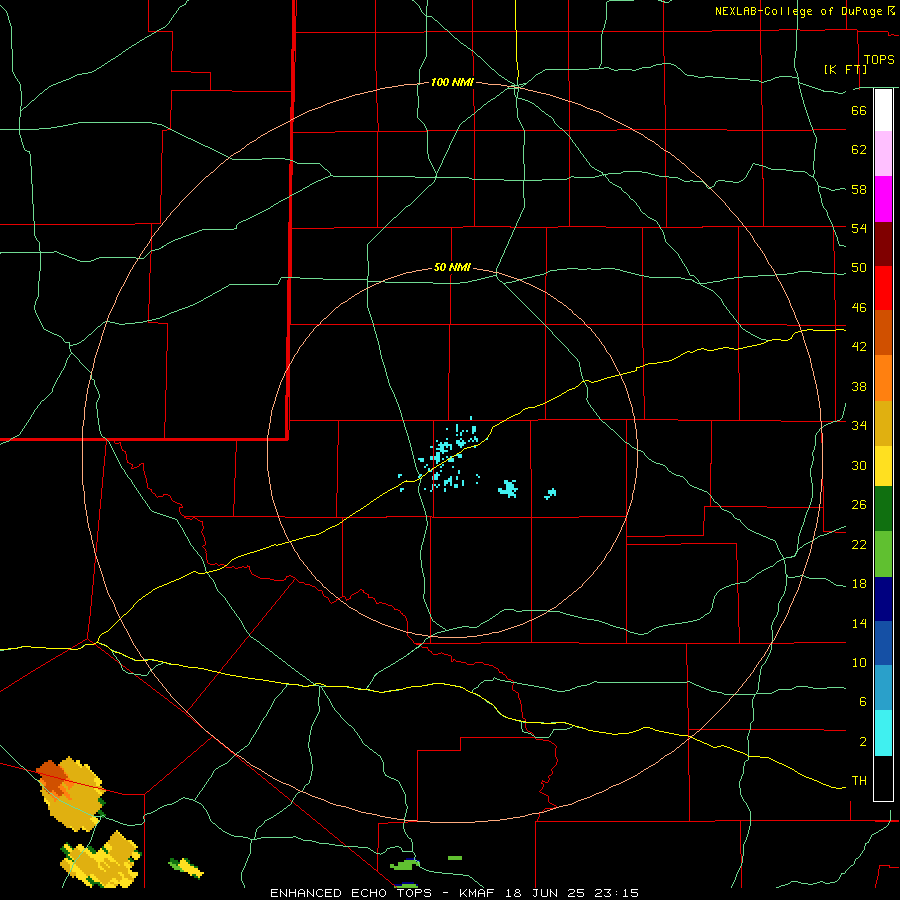The image size is (900, 900).
Task: Click the bright red 46-50 legend swatch
Action: 883,288
